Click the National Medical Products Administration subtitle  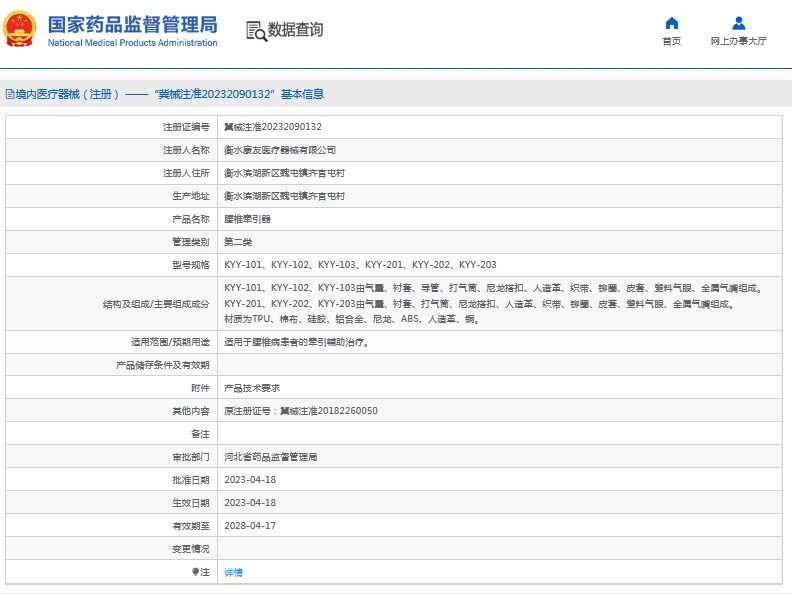[x=132, y=43]
